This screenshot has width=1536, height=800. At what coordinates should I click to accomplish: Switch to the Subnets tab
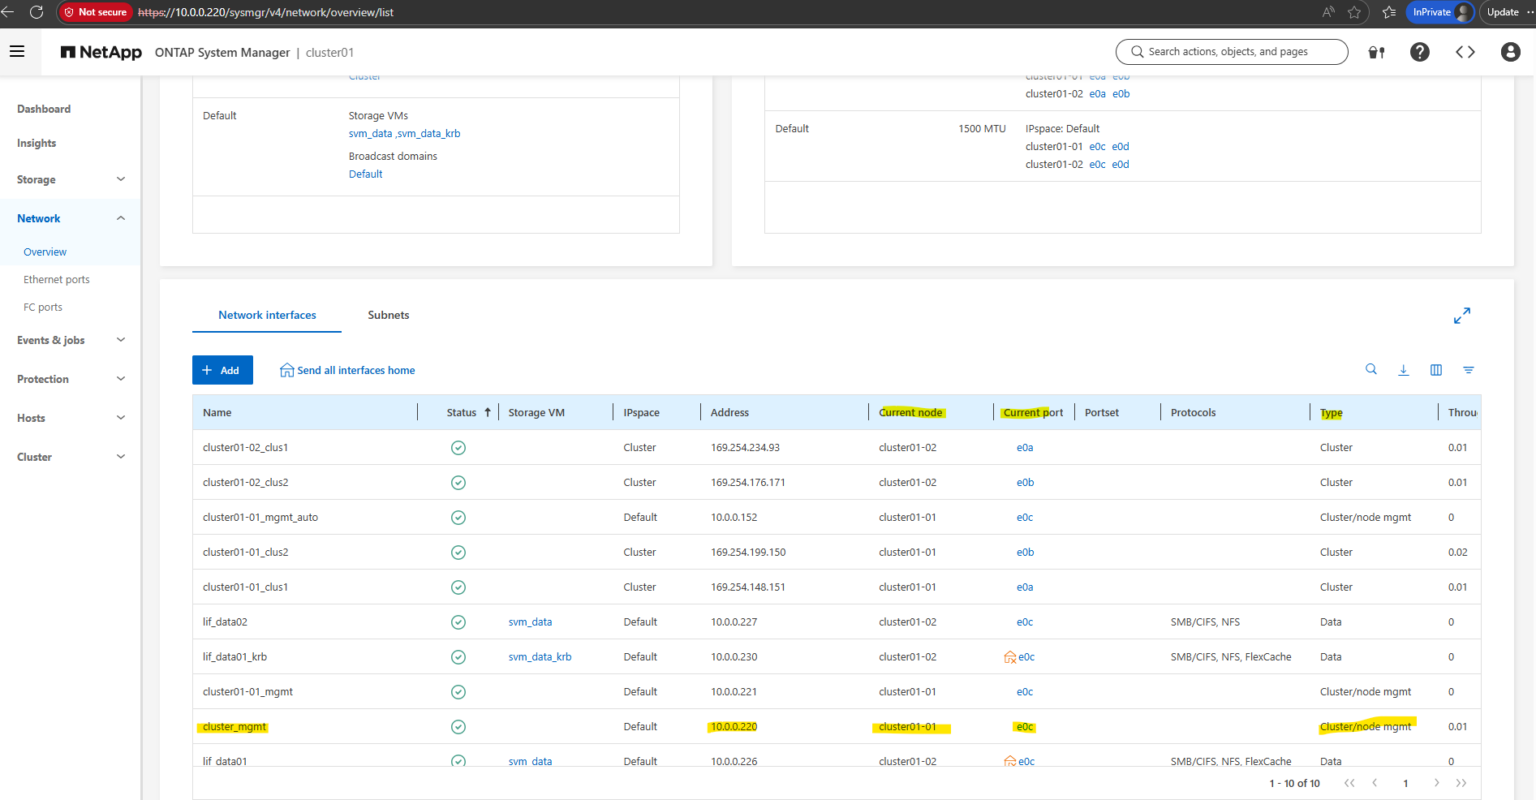tap(388, 314)
